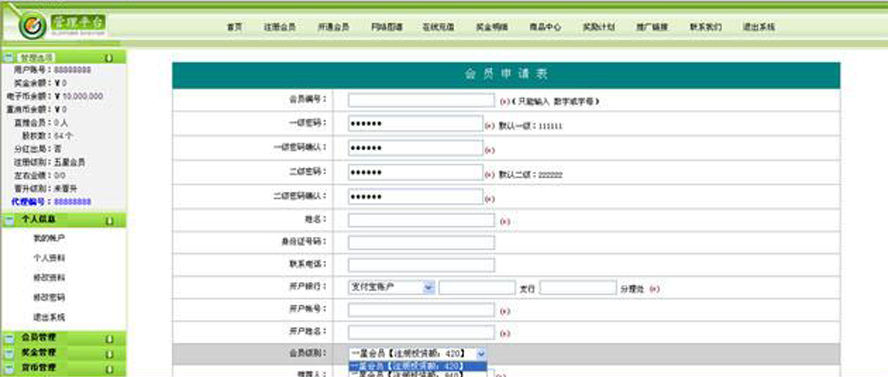
Task: Open 在线充值 in the top navigation
Action: [x=438, y=27]
